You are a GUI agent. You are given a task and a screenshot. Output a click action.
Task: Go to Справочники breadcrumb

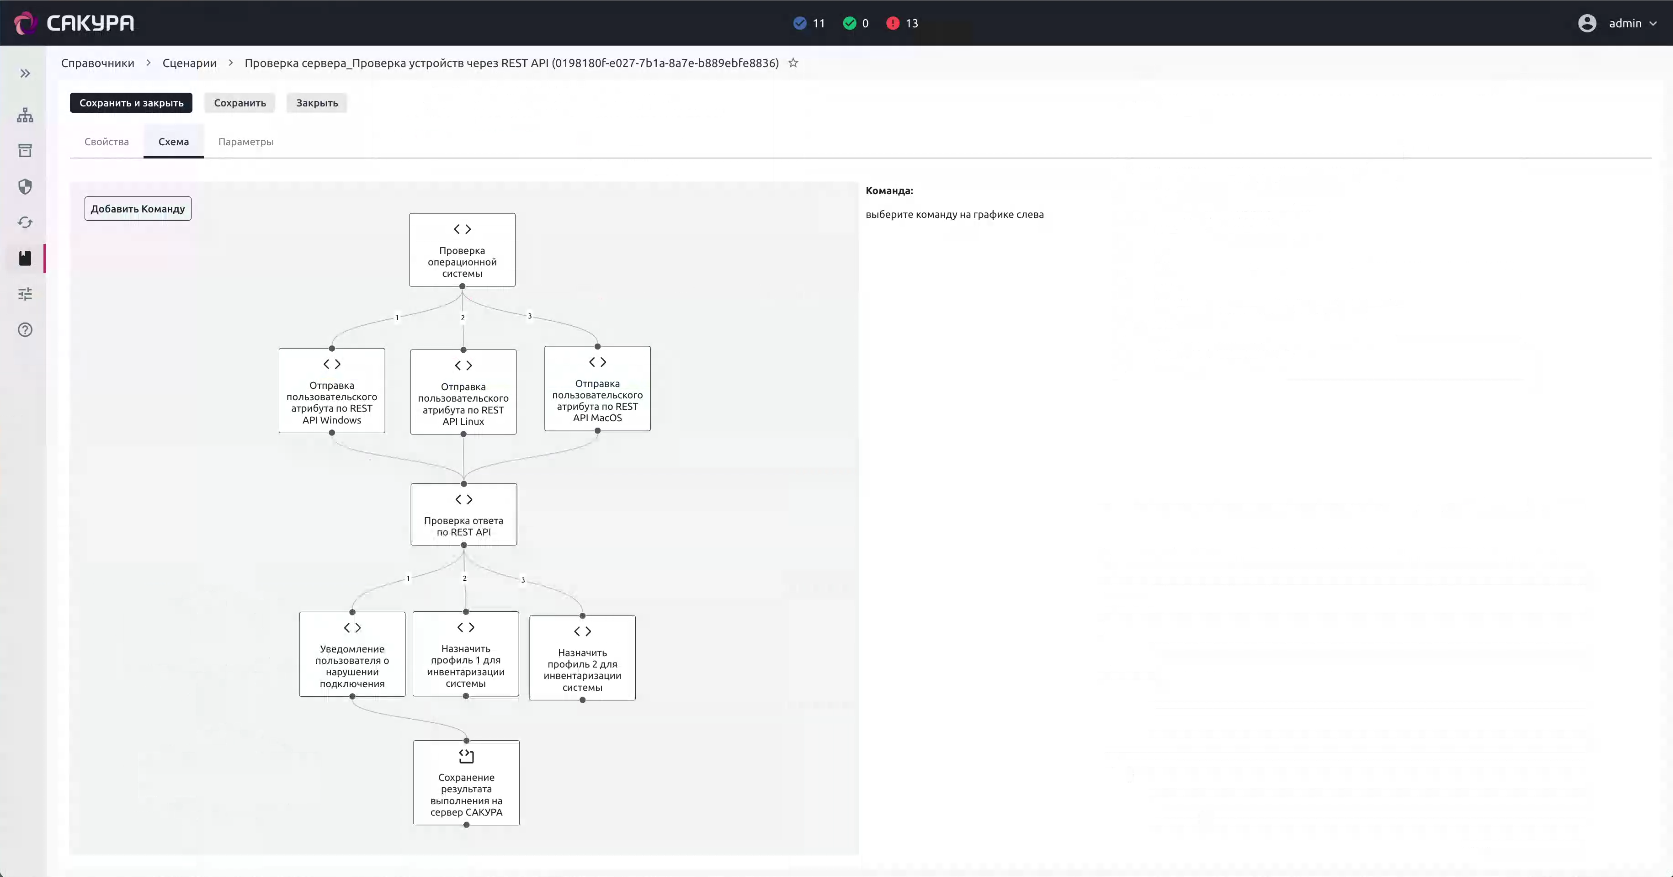click(97, 63)
